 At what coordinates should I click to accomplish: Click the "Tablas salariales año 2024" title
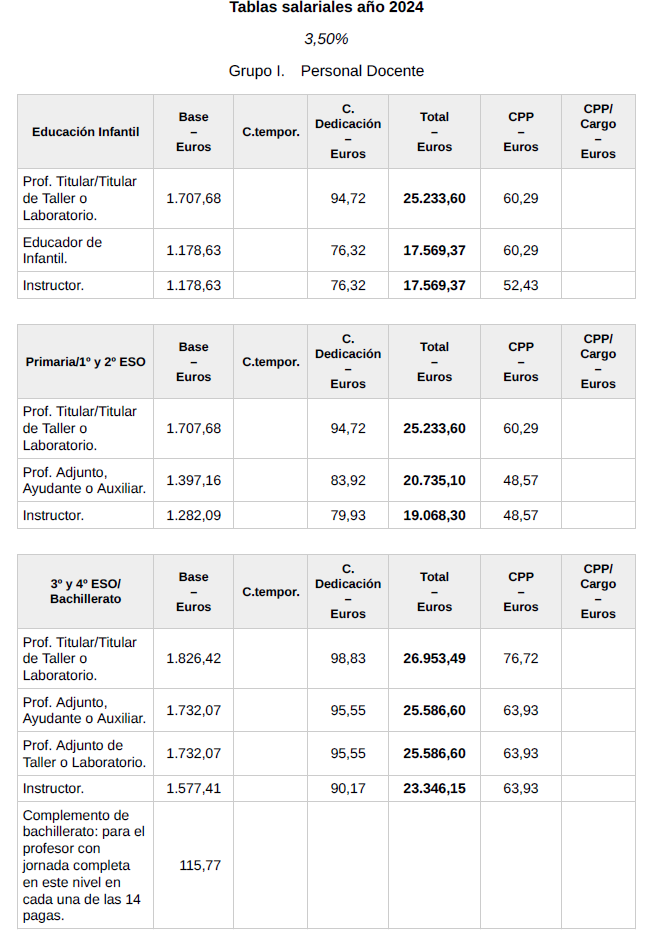pos(326,8)
